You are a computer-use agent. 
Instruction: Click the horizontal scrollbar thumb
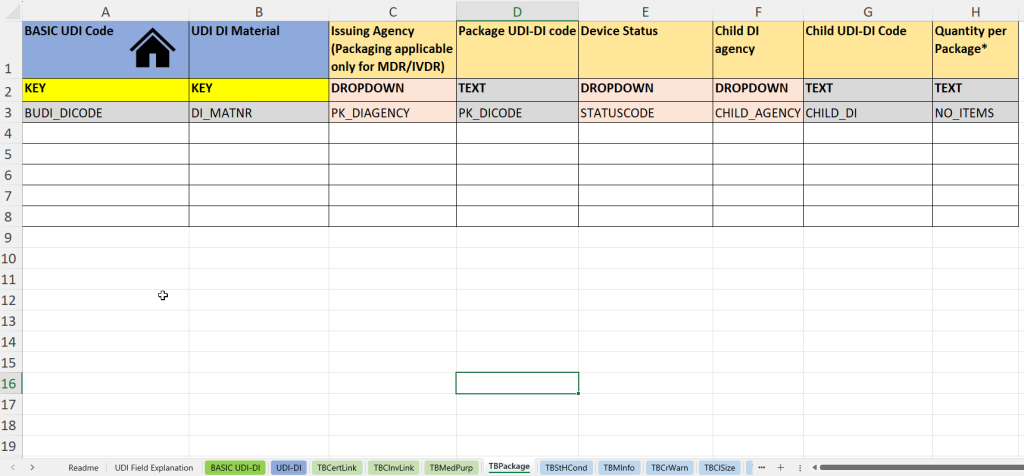tap(920, 468)
